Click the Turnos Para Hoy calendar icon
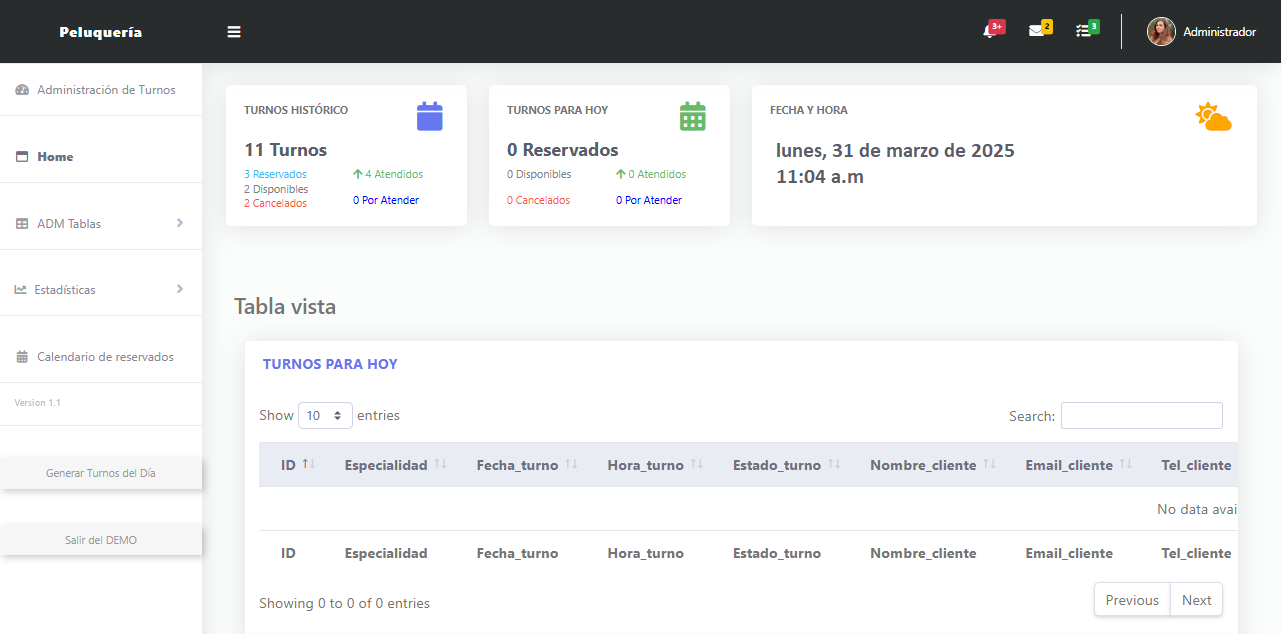 (692, 117)
